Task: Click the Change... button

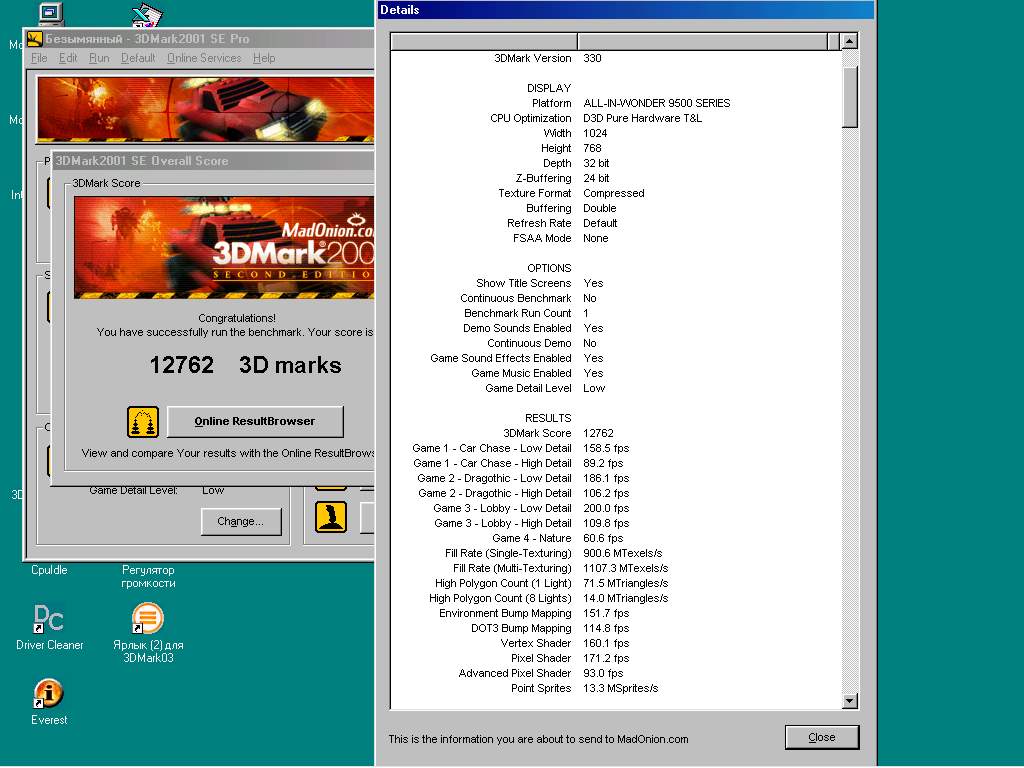Action: coord(241,521)
